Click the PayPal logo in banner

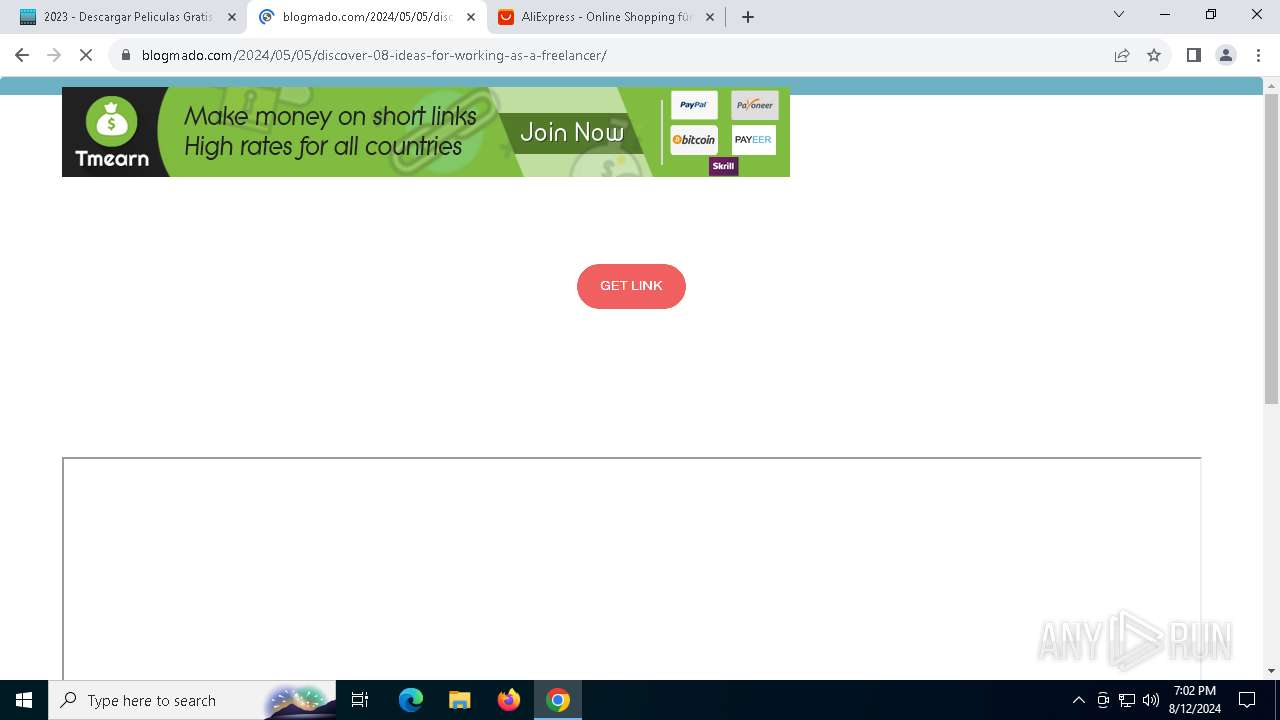click(x=694, y=105)
